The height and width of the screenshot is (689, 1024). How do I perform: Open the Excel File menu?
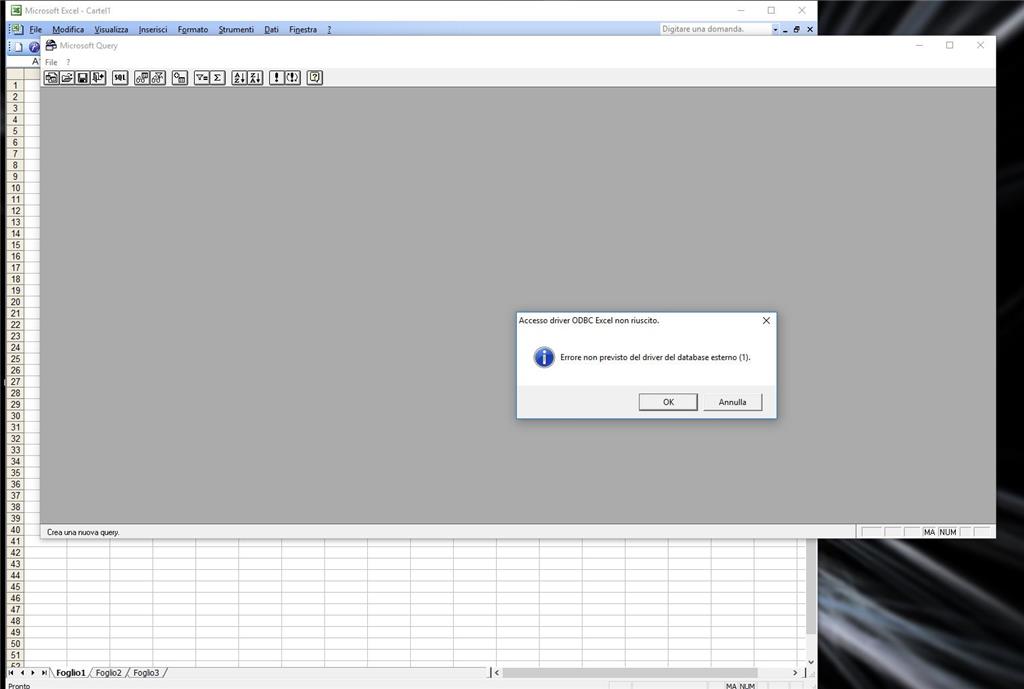click(x=35, y=29)
